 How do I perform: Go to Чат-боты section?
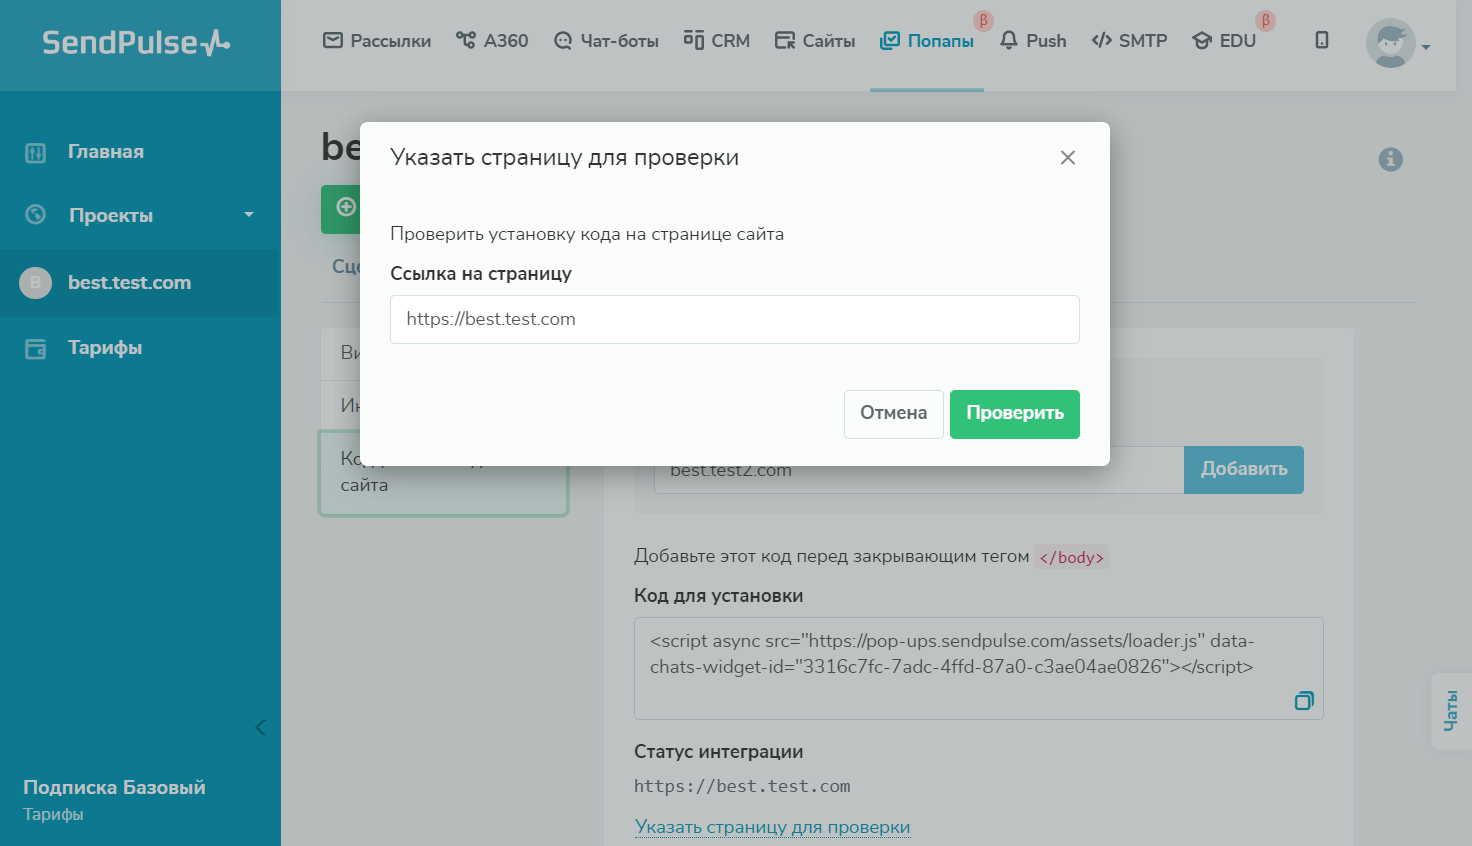pos(606,41)
